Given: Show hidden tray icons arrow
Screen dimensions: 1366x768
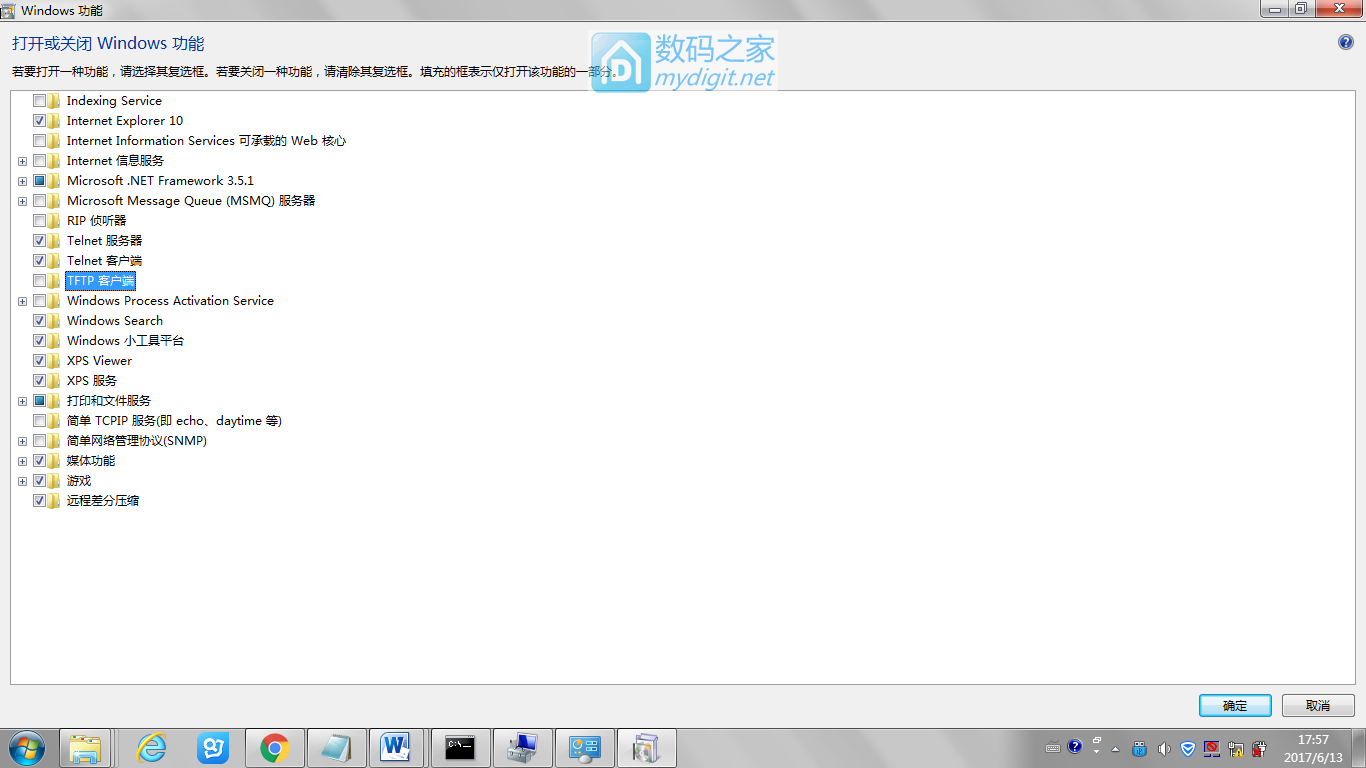Looking at the screenshot, I should [x=1116, y=748].
